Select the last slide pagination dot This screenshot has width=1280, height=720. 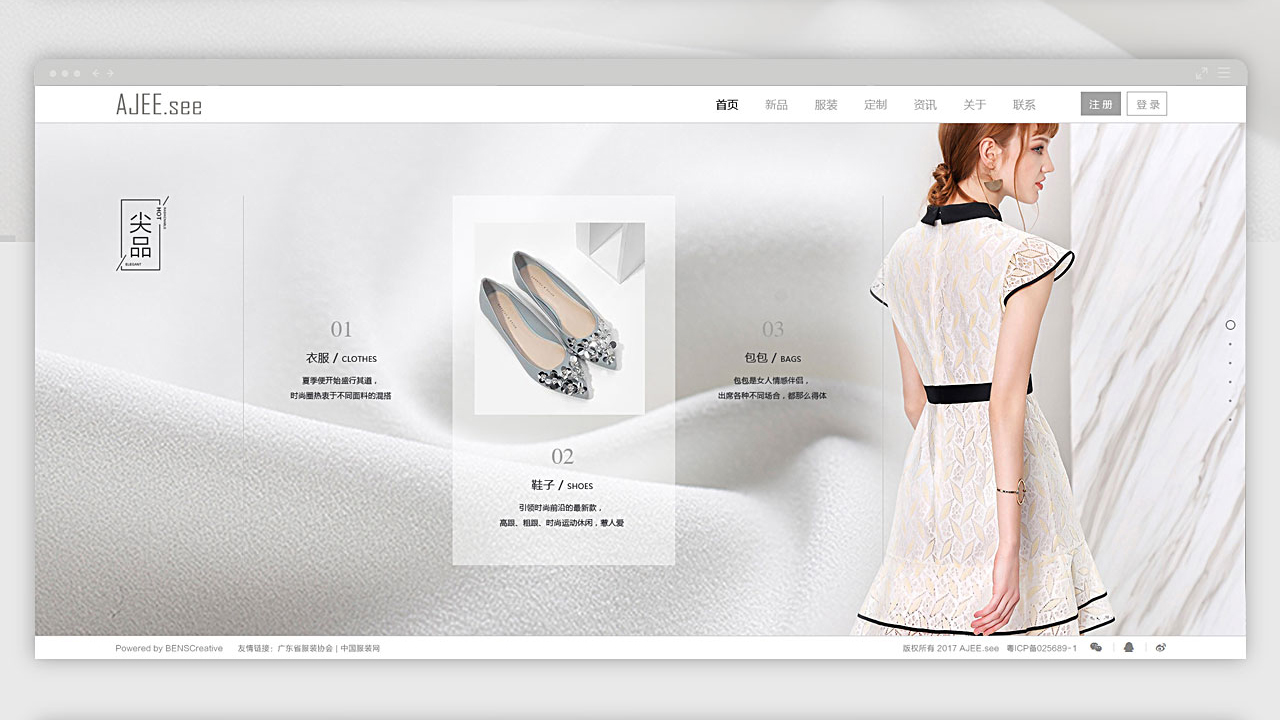tap(1230, 420)
